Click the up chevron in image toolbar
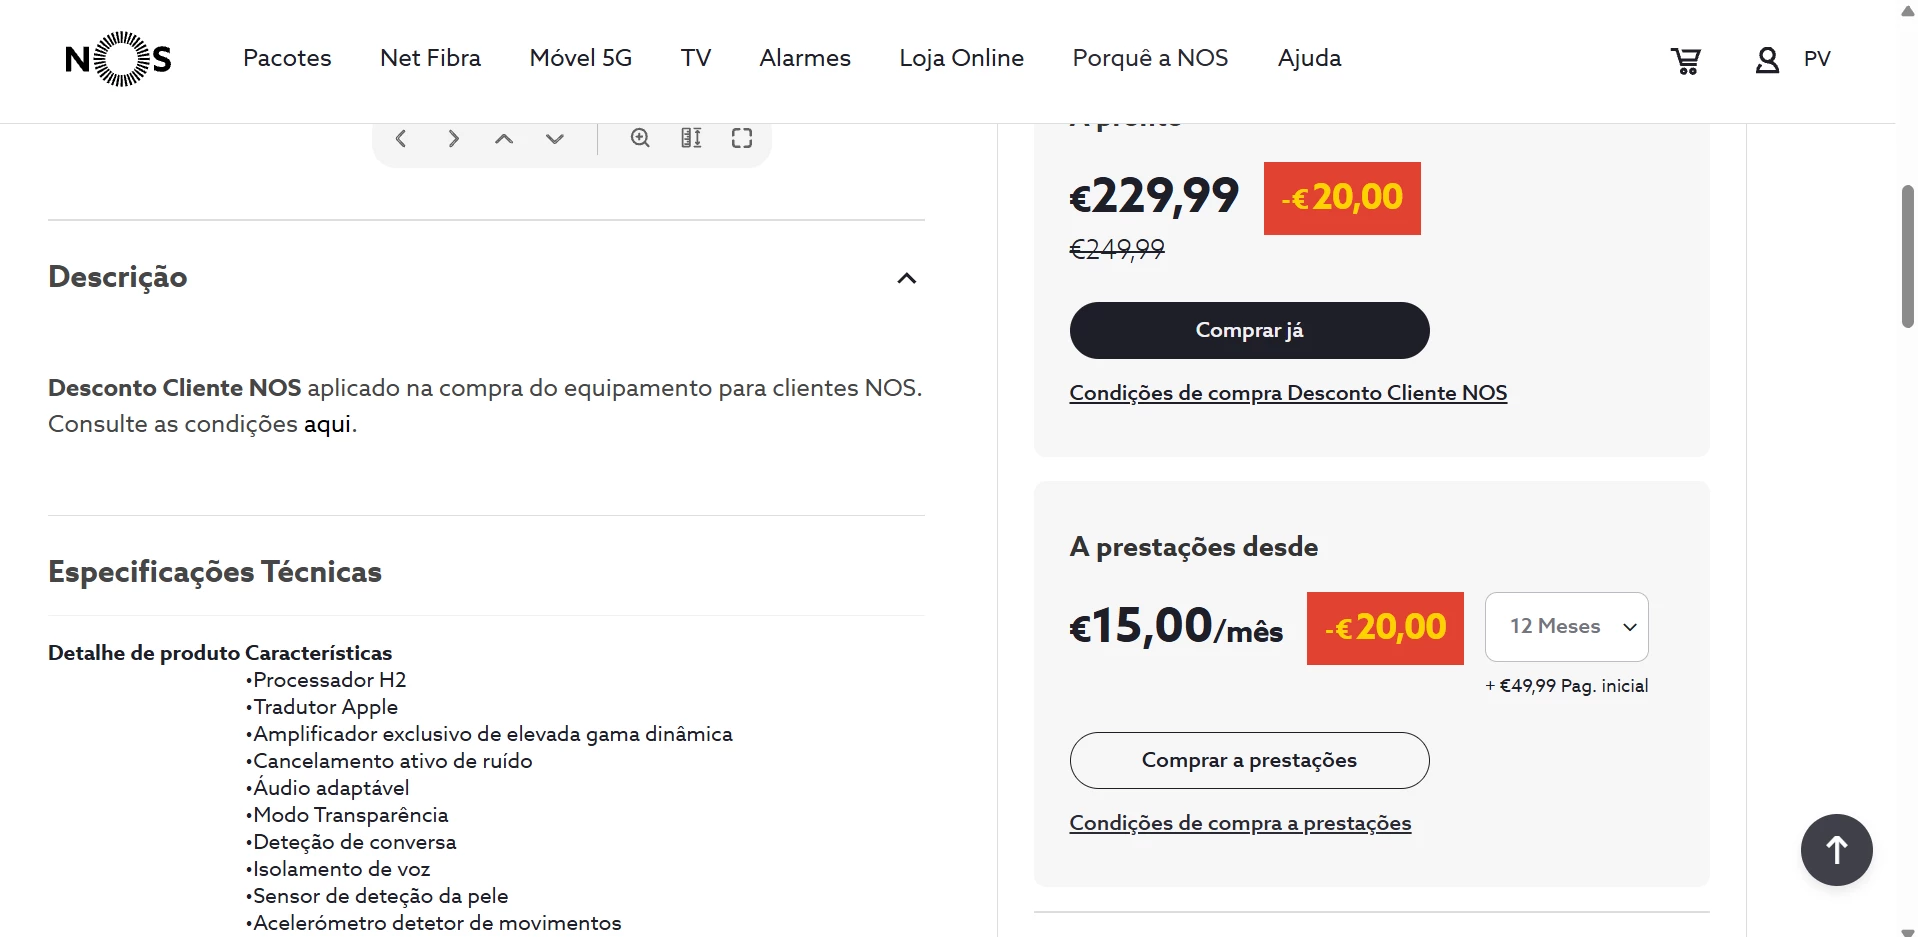This screenshot has height=937, width=1918. [504, 138]
